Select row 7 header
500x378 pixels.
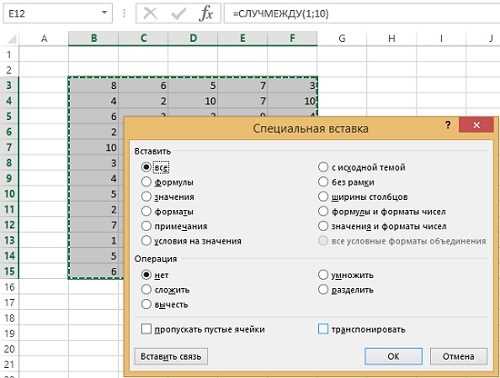tap(9, 147)
